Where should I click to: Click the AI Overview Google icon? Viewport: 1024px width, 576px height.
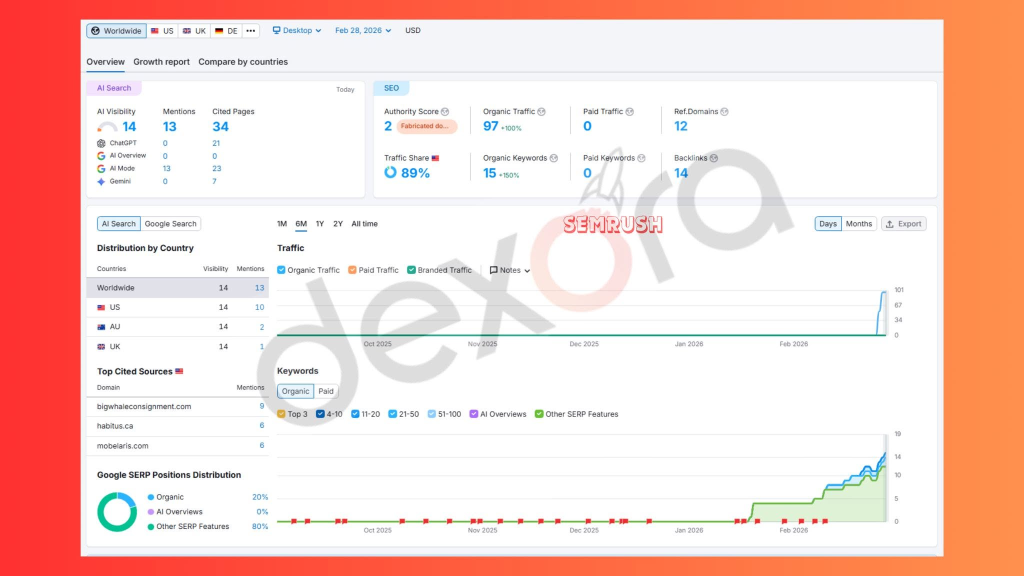tap(101, 156)
